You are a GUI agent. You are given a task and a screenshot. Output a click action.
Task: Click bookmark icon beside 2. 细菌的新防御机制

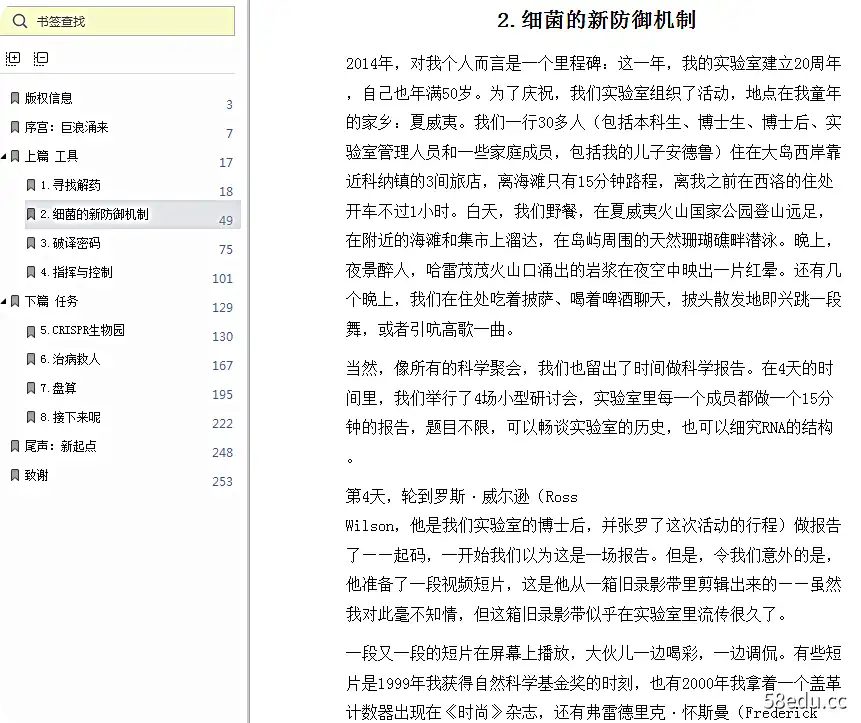pyautogui.click(x=31, y=214)
